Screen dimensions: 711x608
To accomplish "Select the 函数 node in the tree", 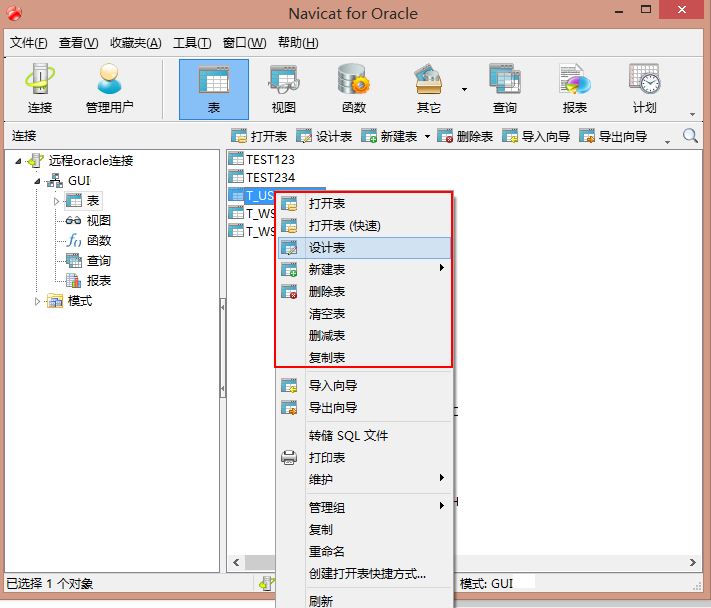I will (x=88, y=241).
